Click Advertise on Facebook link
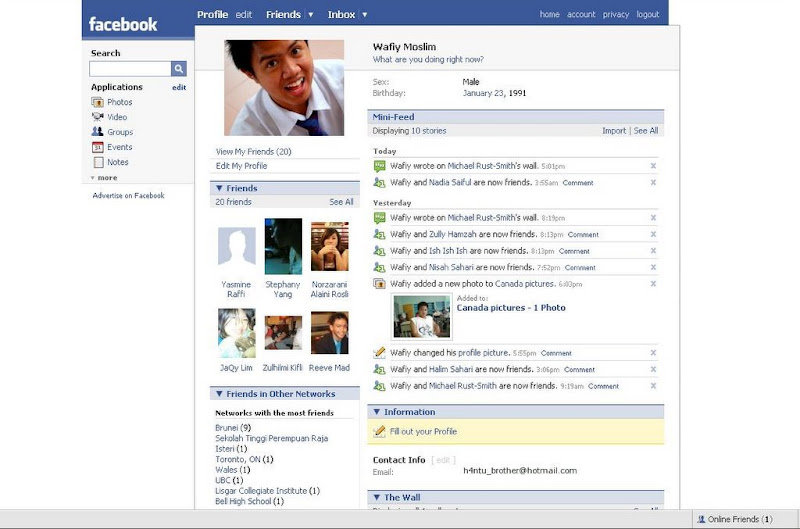 click(x=129, y=195)
